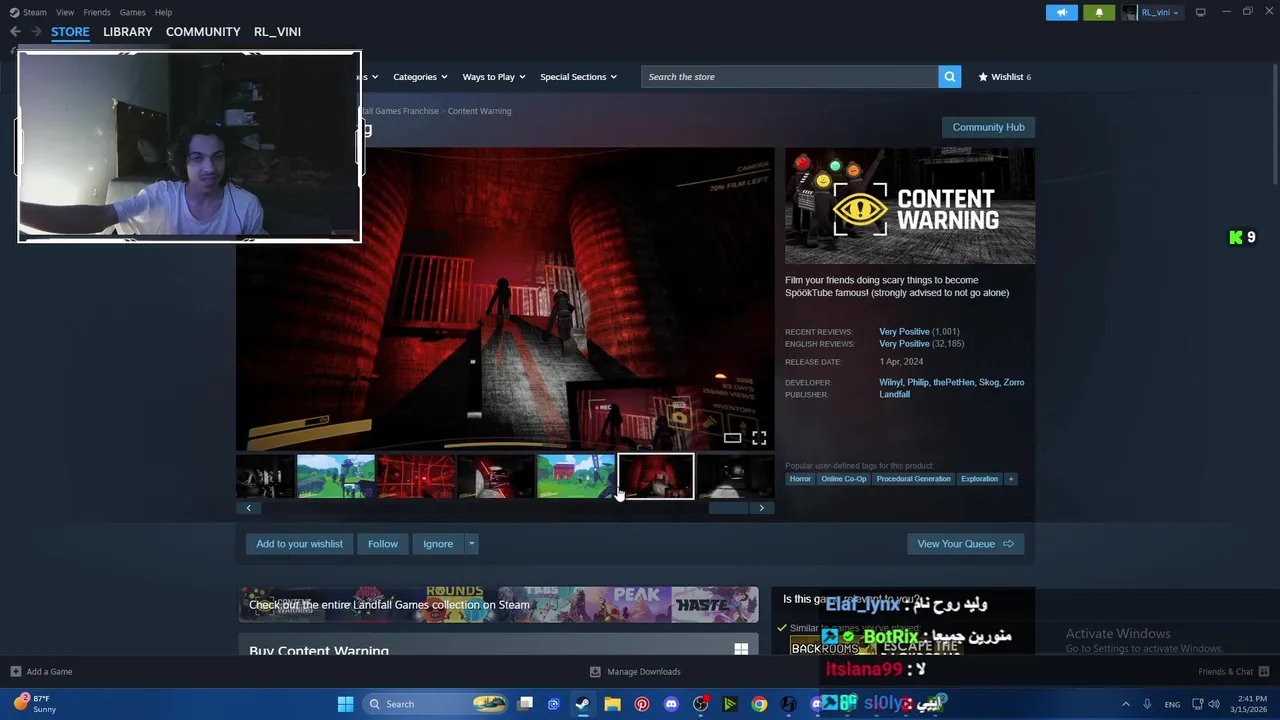Open the Very Positive recent reviews link
The height and width of the screenshot is (720, 1280).
[904, 332]
